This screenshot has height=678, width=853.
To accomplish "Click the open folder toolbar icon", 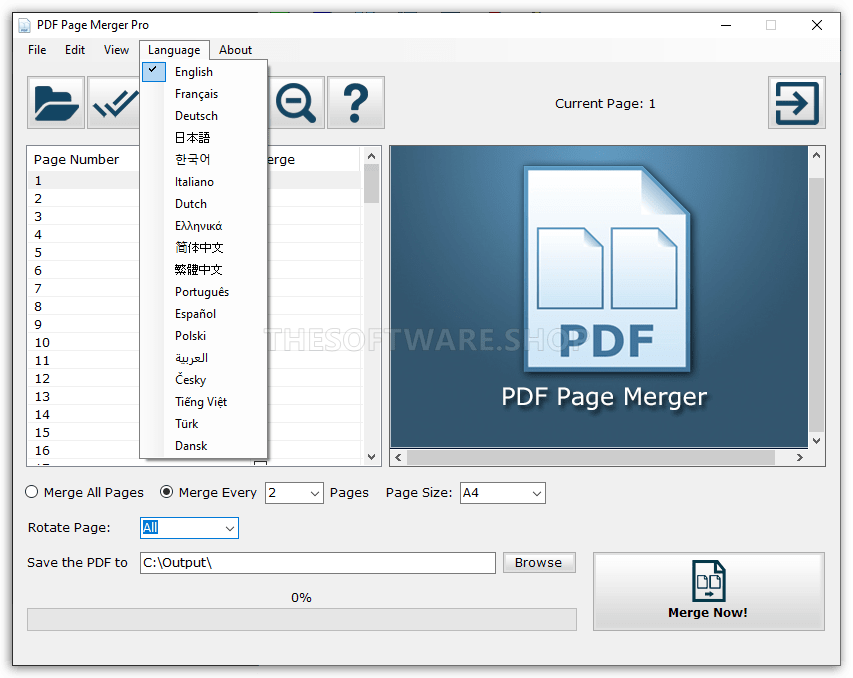I will click(56, 103).
